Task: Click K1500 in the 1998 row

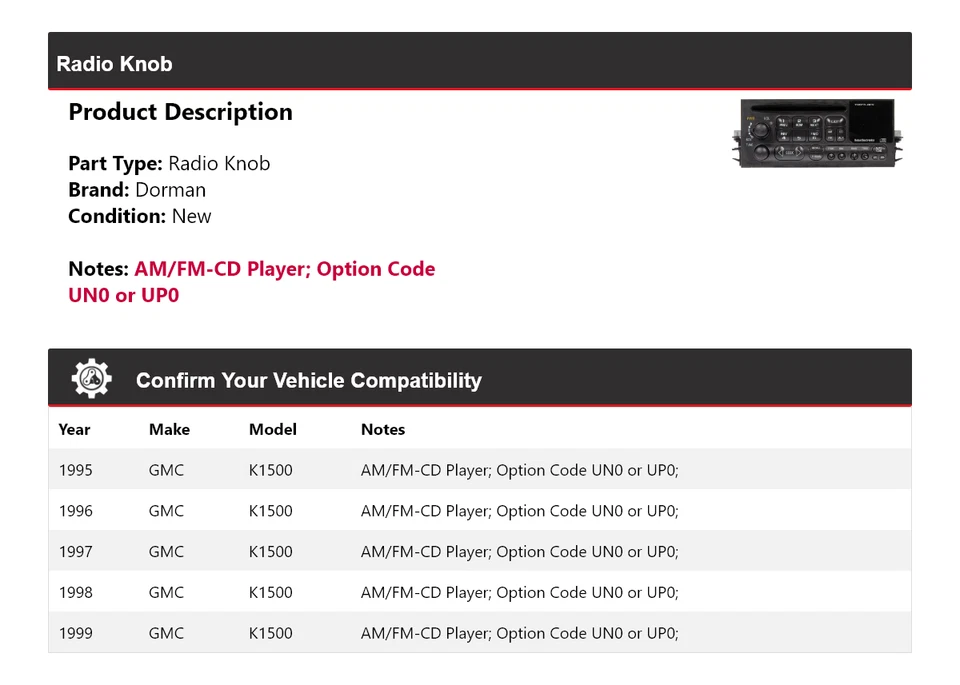Action: click(271, 592)
